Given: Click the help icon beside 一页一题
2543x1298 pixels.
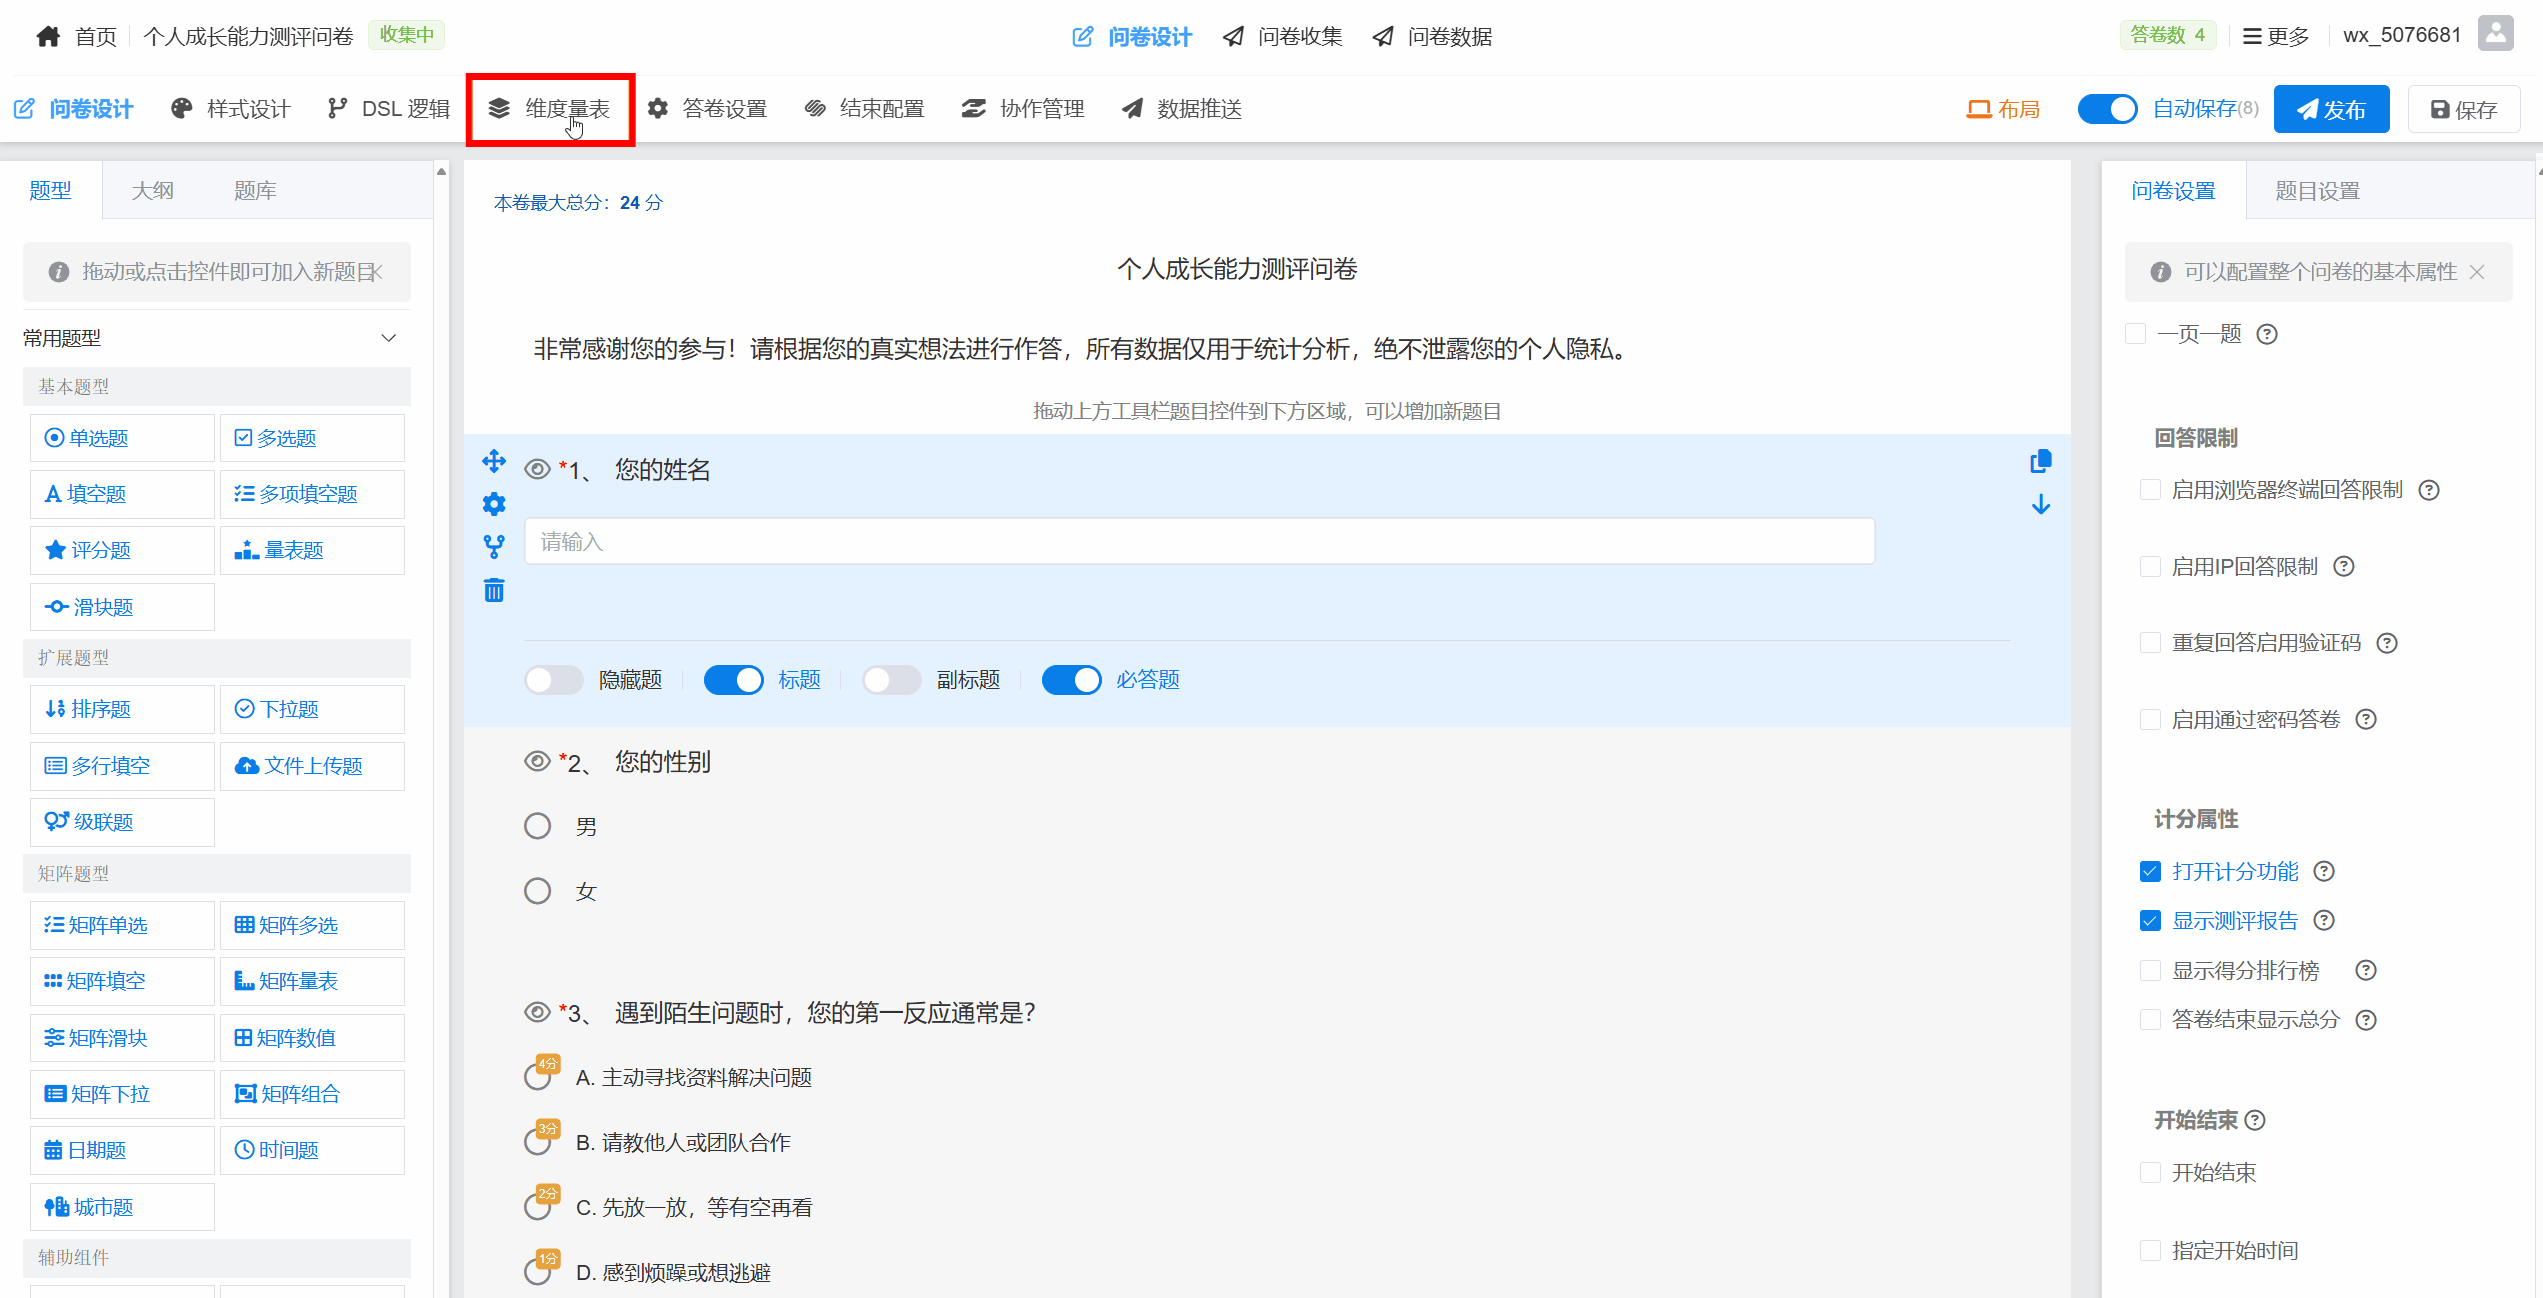Looking at the screenshot, I should (2267, 334).
